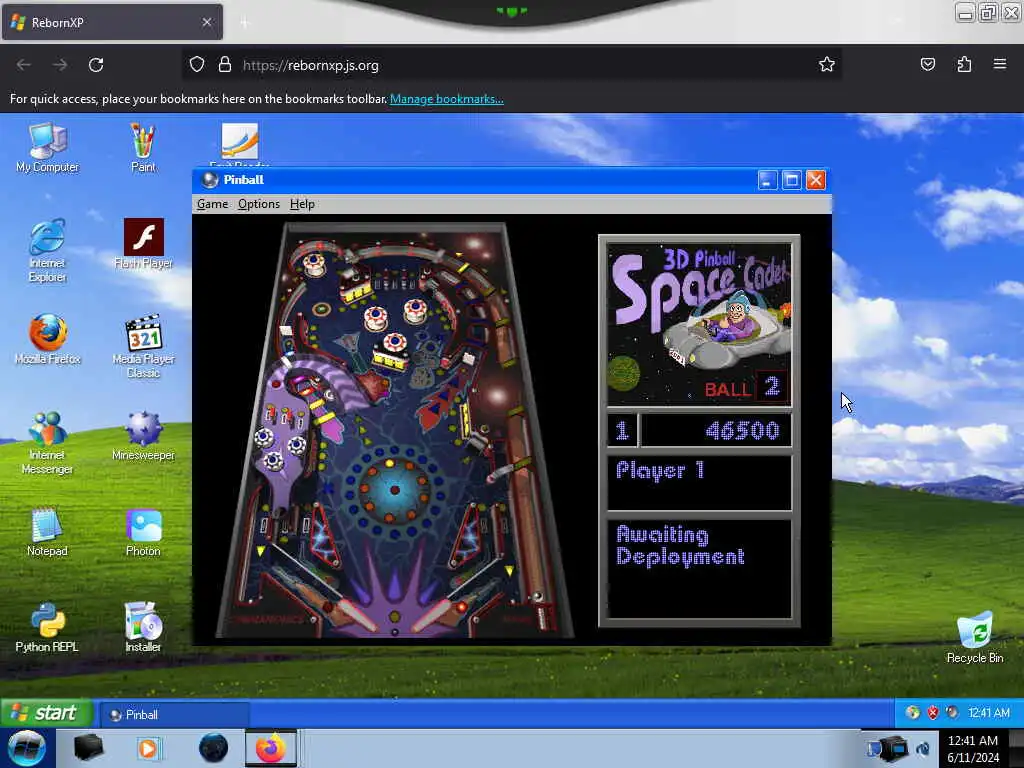
Task: Click the browser forward arrow
Action: (60, 65)
